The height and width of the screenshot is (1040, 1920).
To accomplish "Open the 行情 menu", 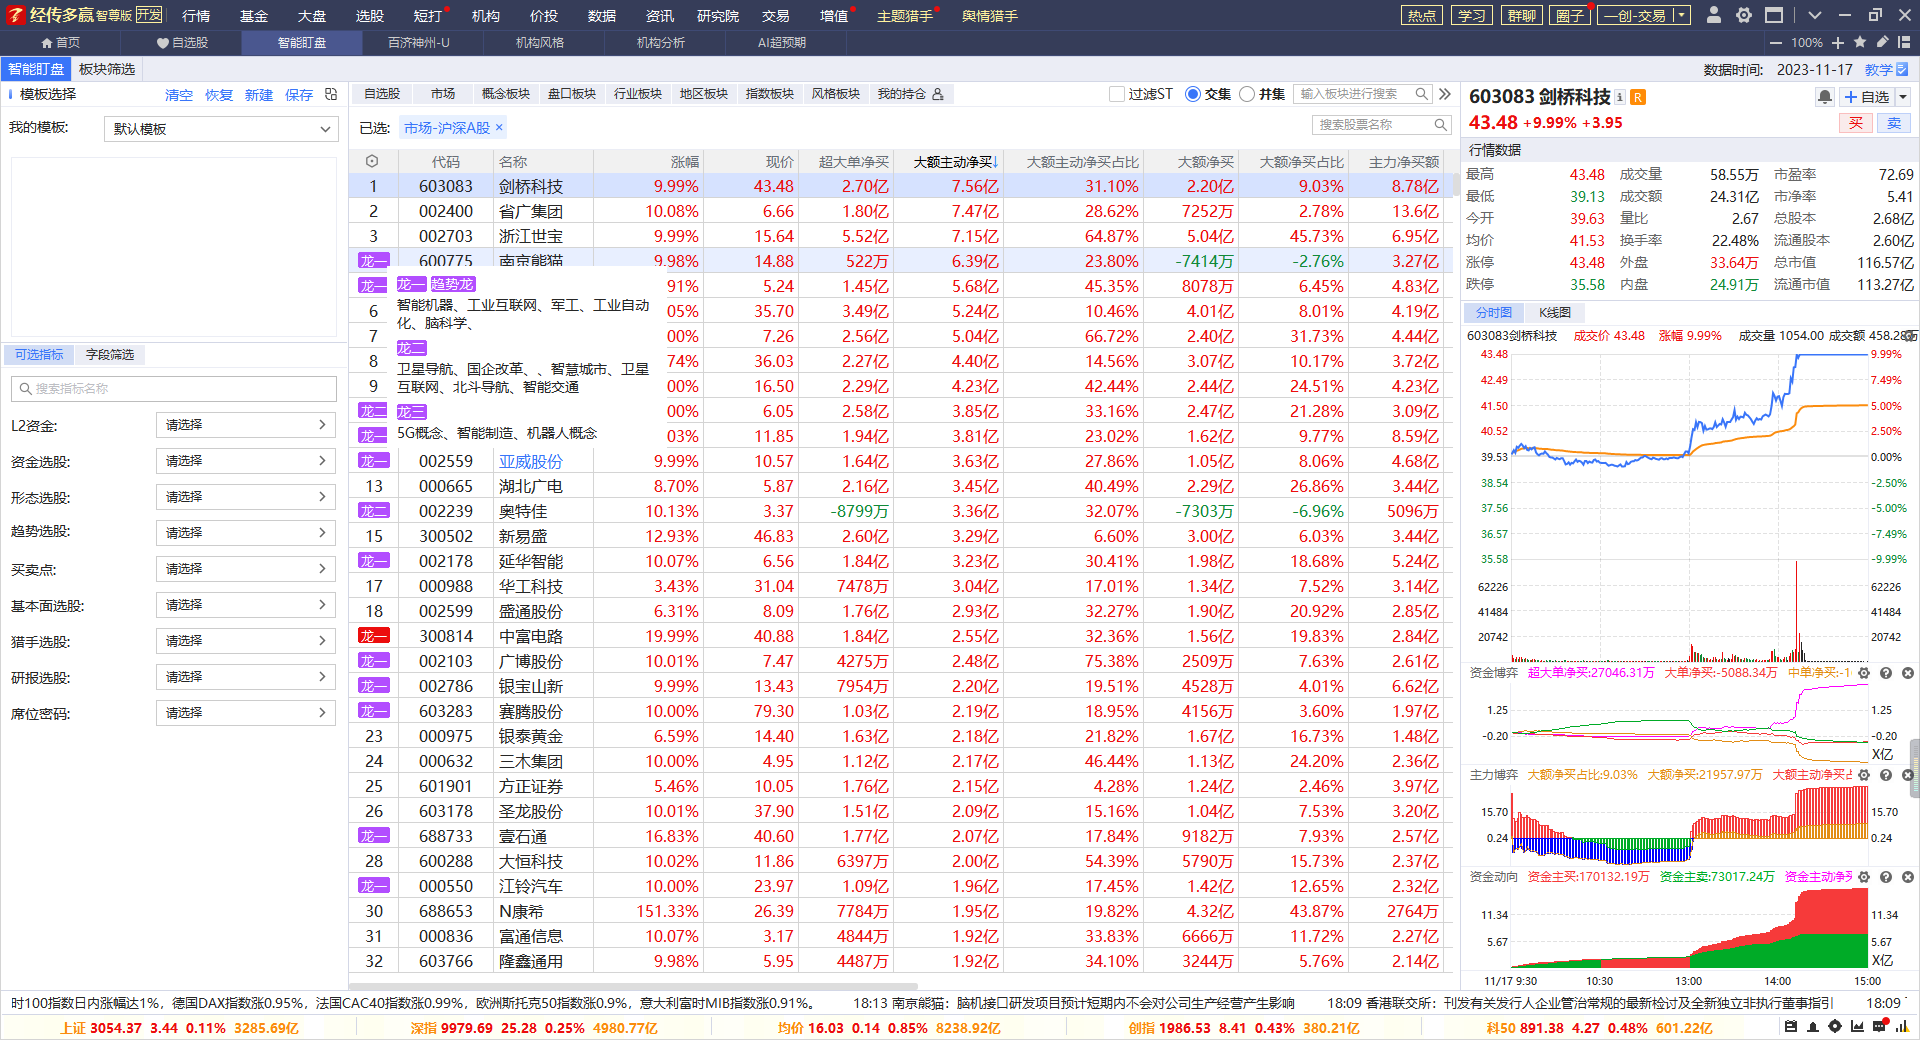I will (x=196, y=16).
